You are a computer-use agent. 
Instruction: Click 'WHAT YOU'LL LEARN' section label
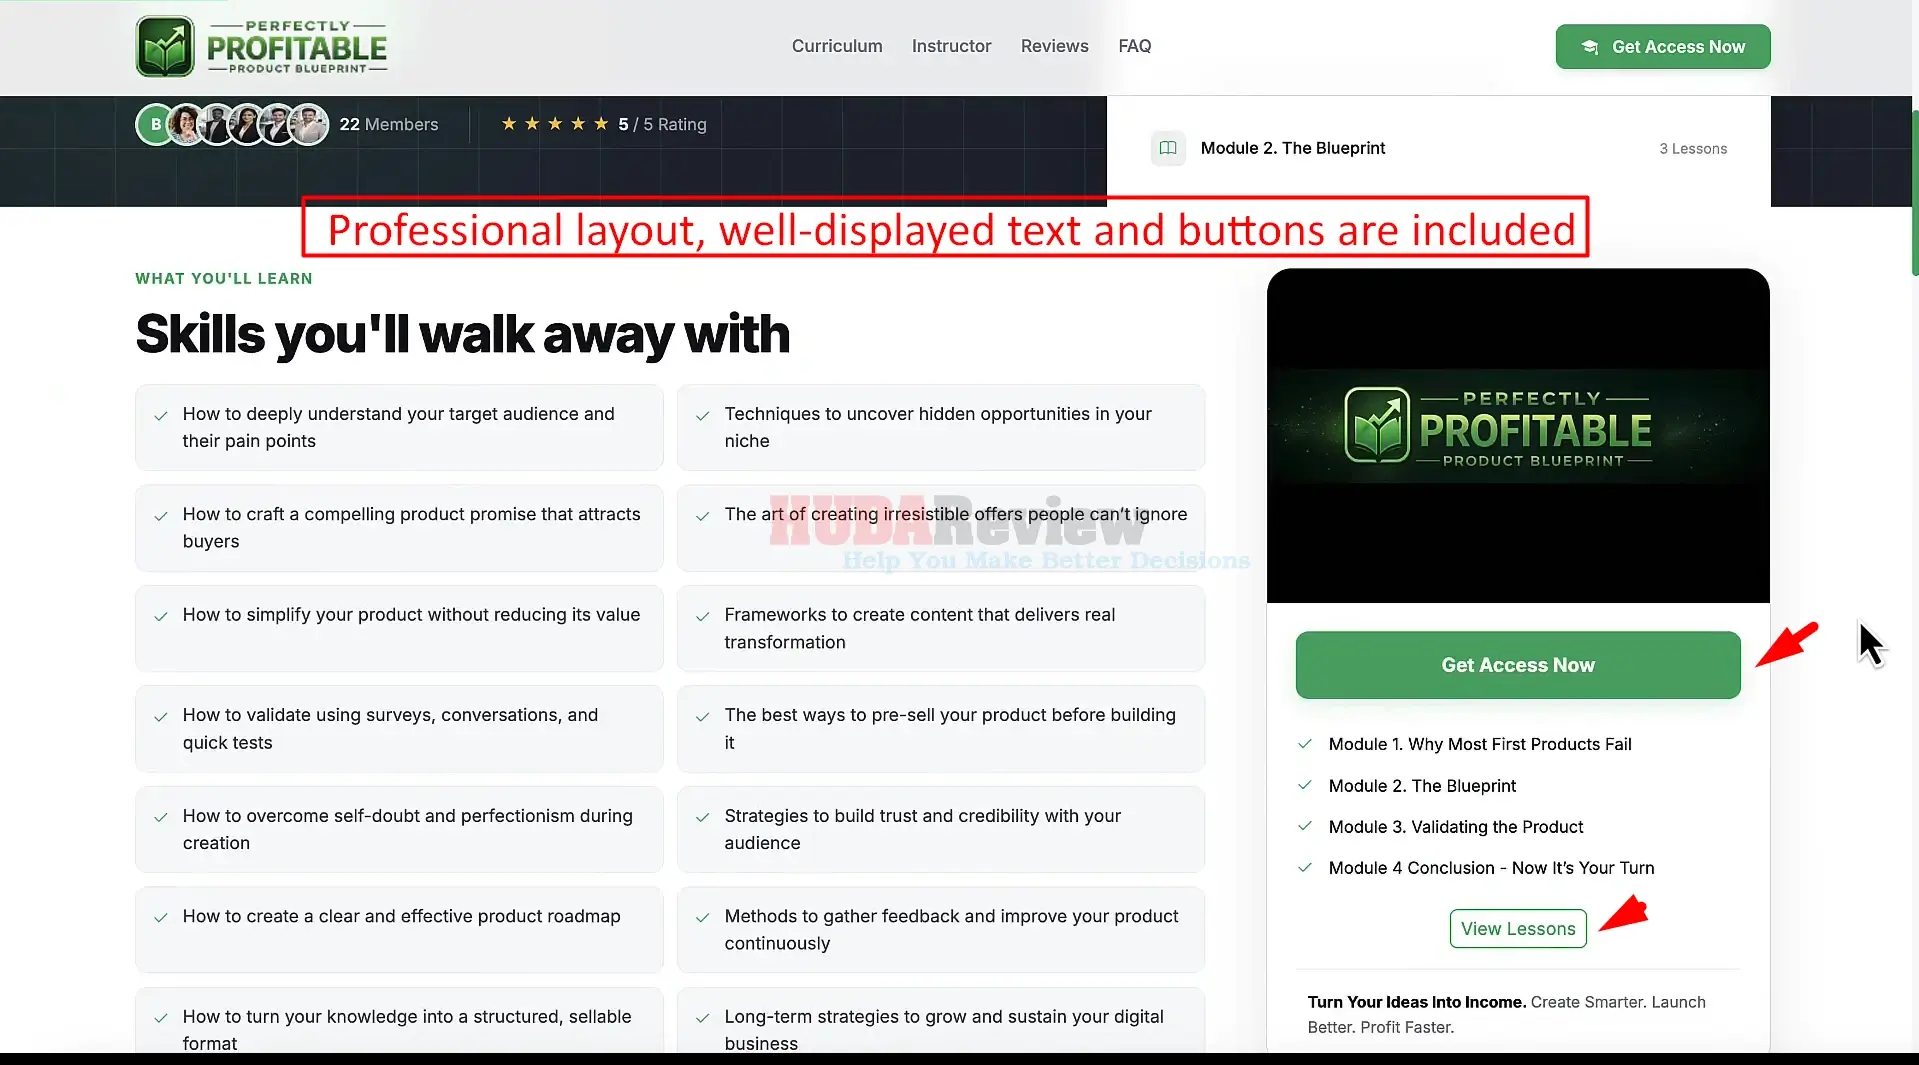224,279
